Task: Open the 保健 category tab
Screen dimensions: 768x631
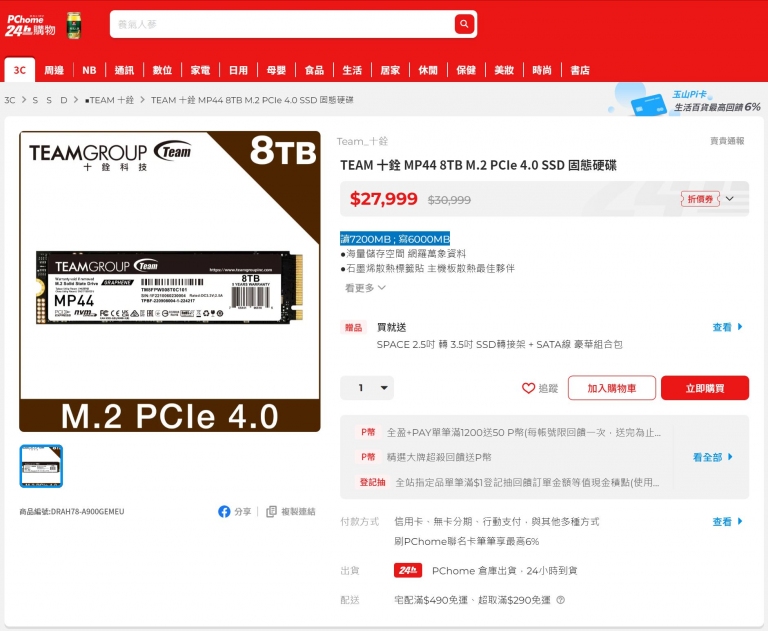Action: click(466, 70)
